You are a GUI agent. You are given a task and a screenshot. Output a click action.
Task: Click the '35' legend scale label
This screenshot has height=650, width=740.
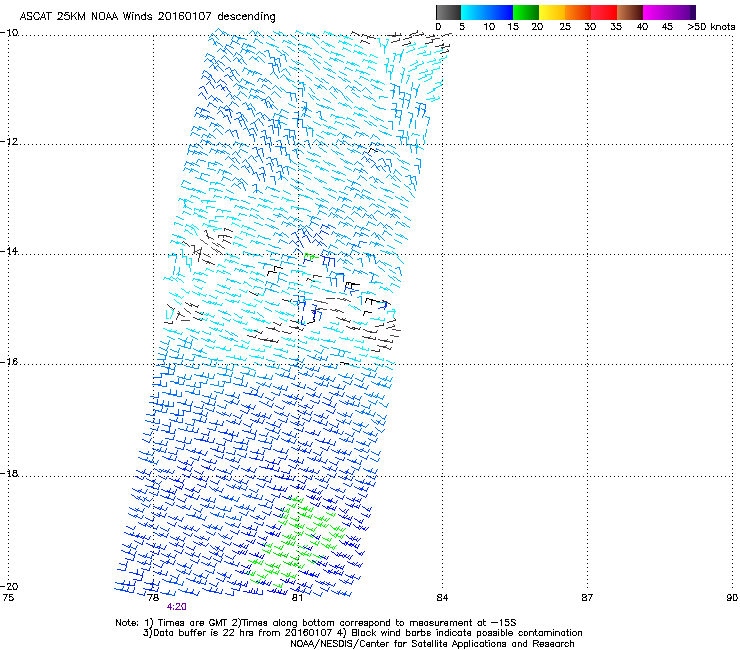(x=616, y=27)
